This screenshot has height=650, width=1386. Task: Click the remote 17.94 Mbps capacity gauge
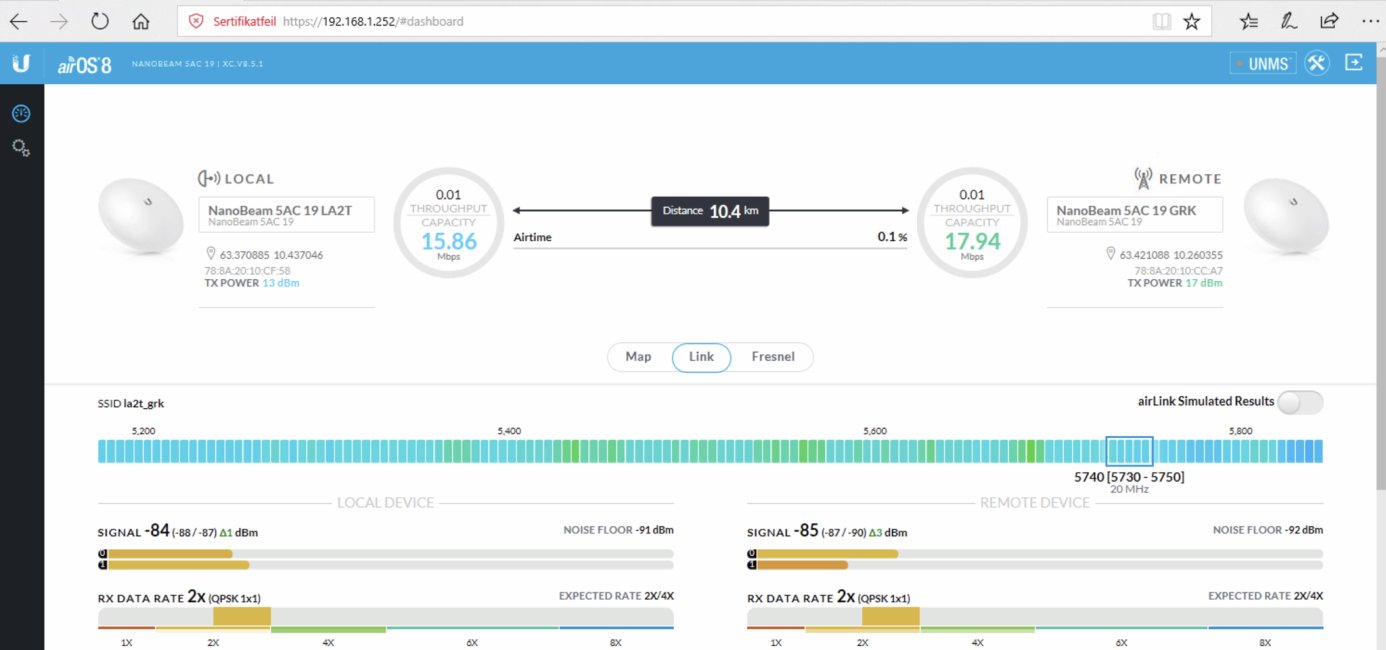pyautogui.click(x=972, y=222)
